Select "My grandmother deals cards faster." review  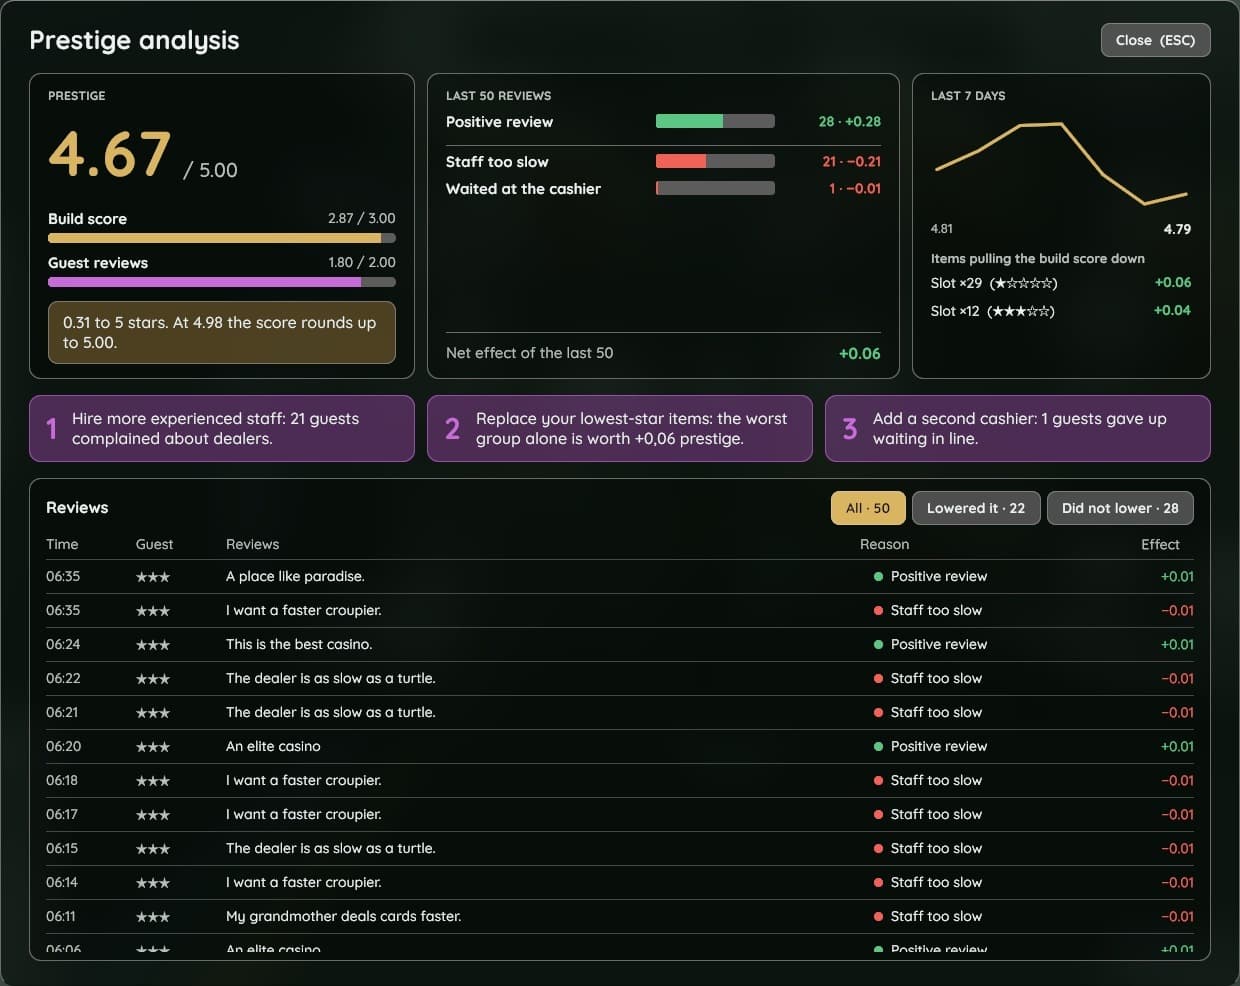tap(343, 916)
